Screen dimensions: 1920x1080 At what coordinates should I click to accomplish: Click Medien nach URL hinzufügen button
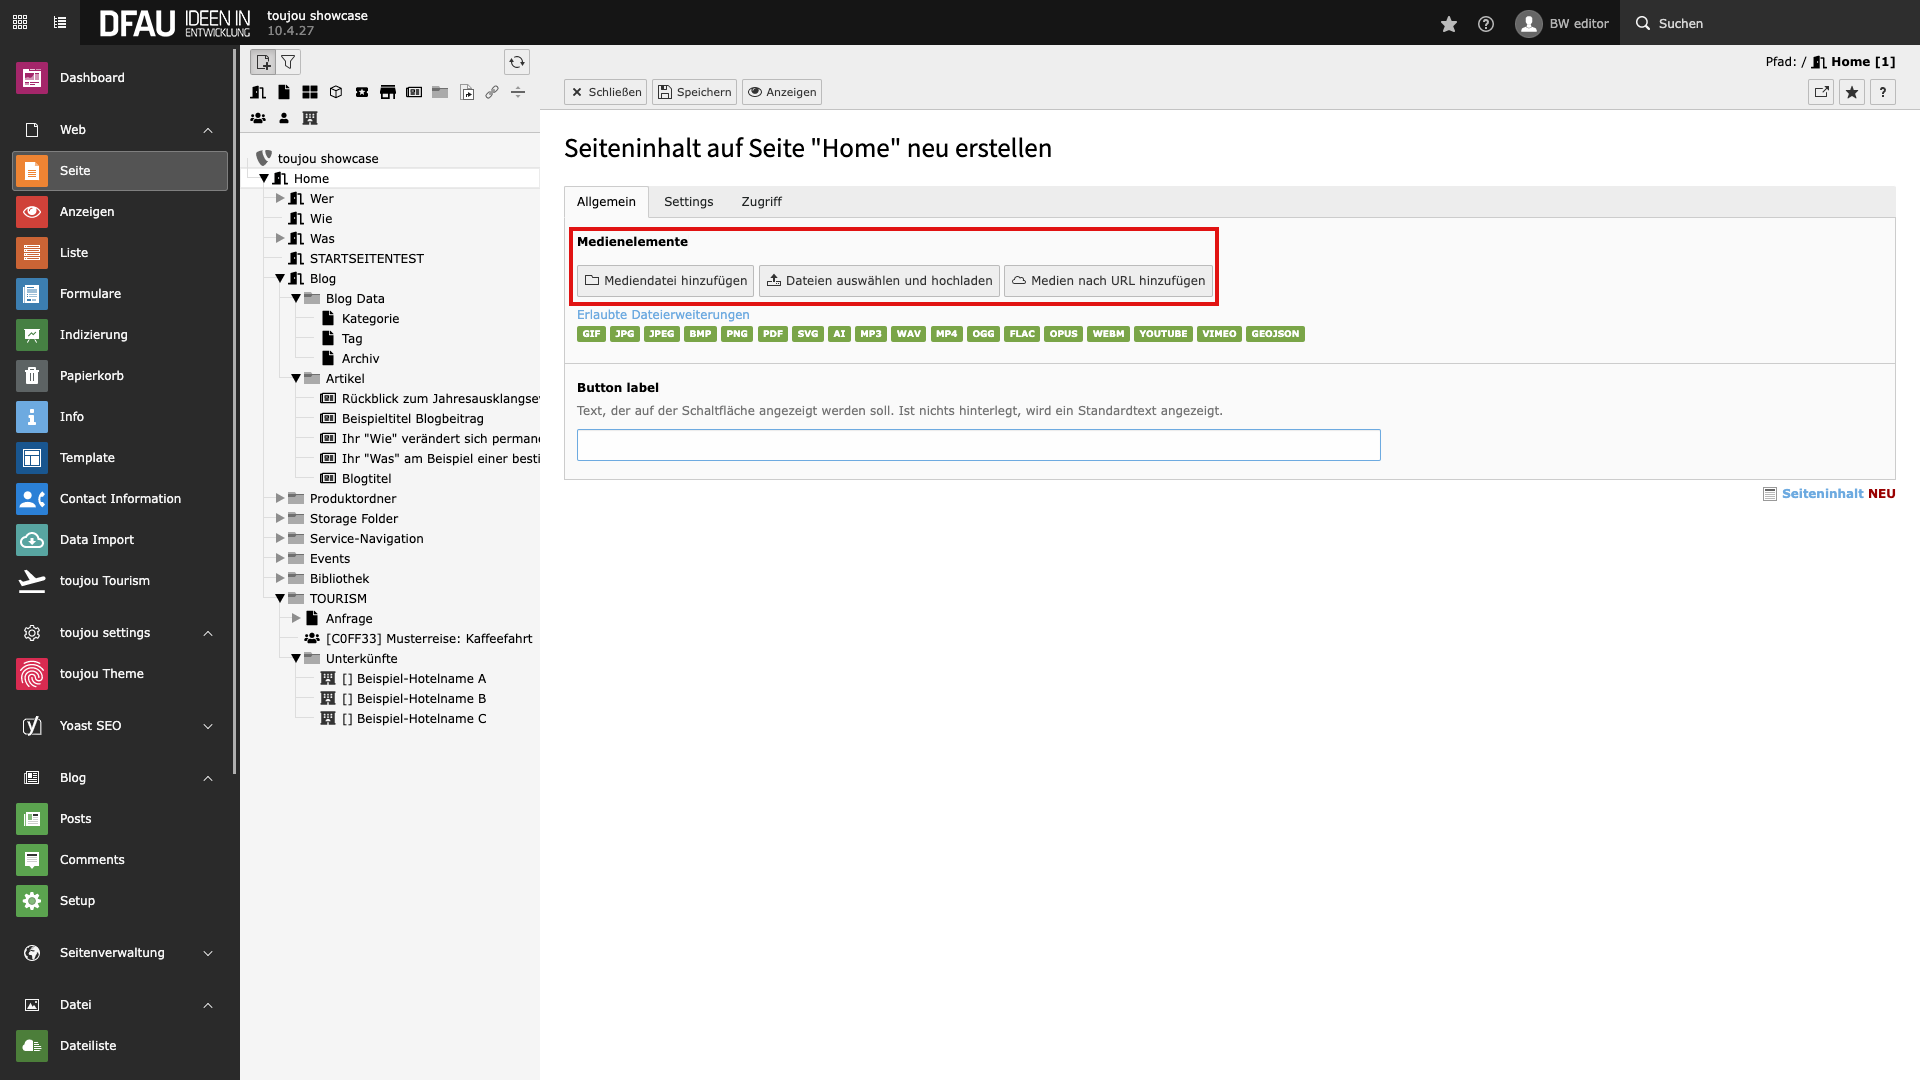[x=1108, y=281]
